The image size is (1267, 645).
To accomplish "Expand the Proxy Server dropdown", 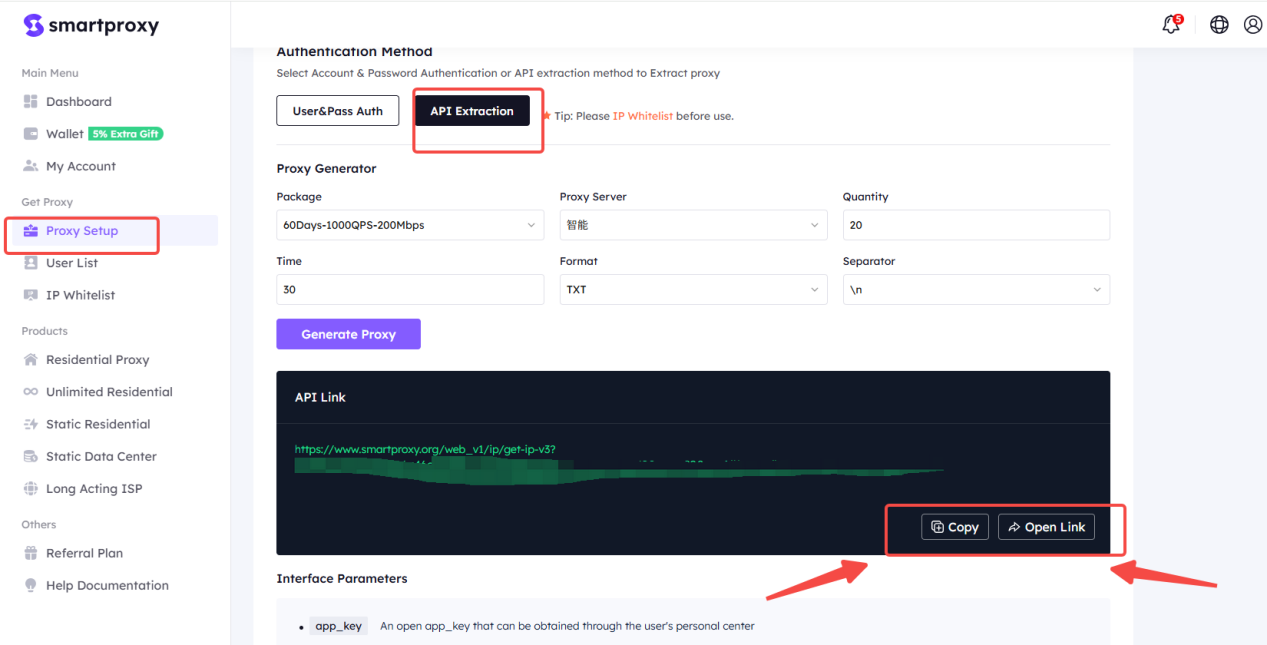I will pyautogui.click(x=693, y=225).
